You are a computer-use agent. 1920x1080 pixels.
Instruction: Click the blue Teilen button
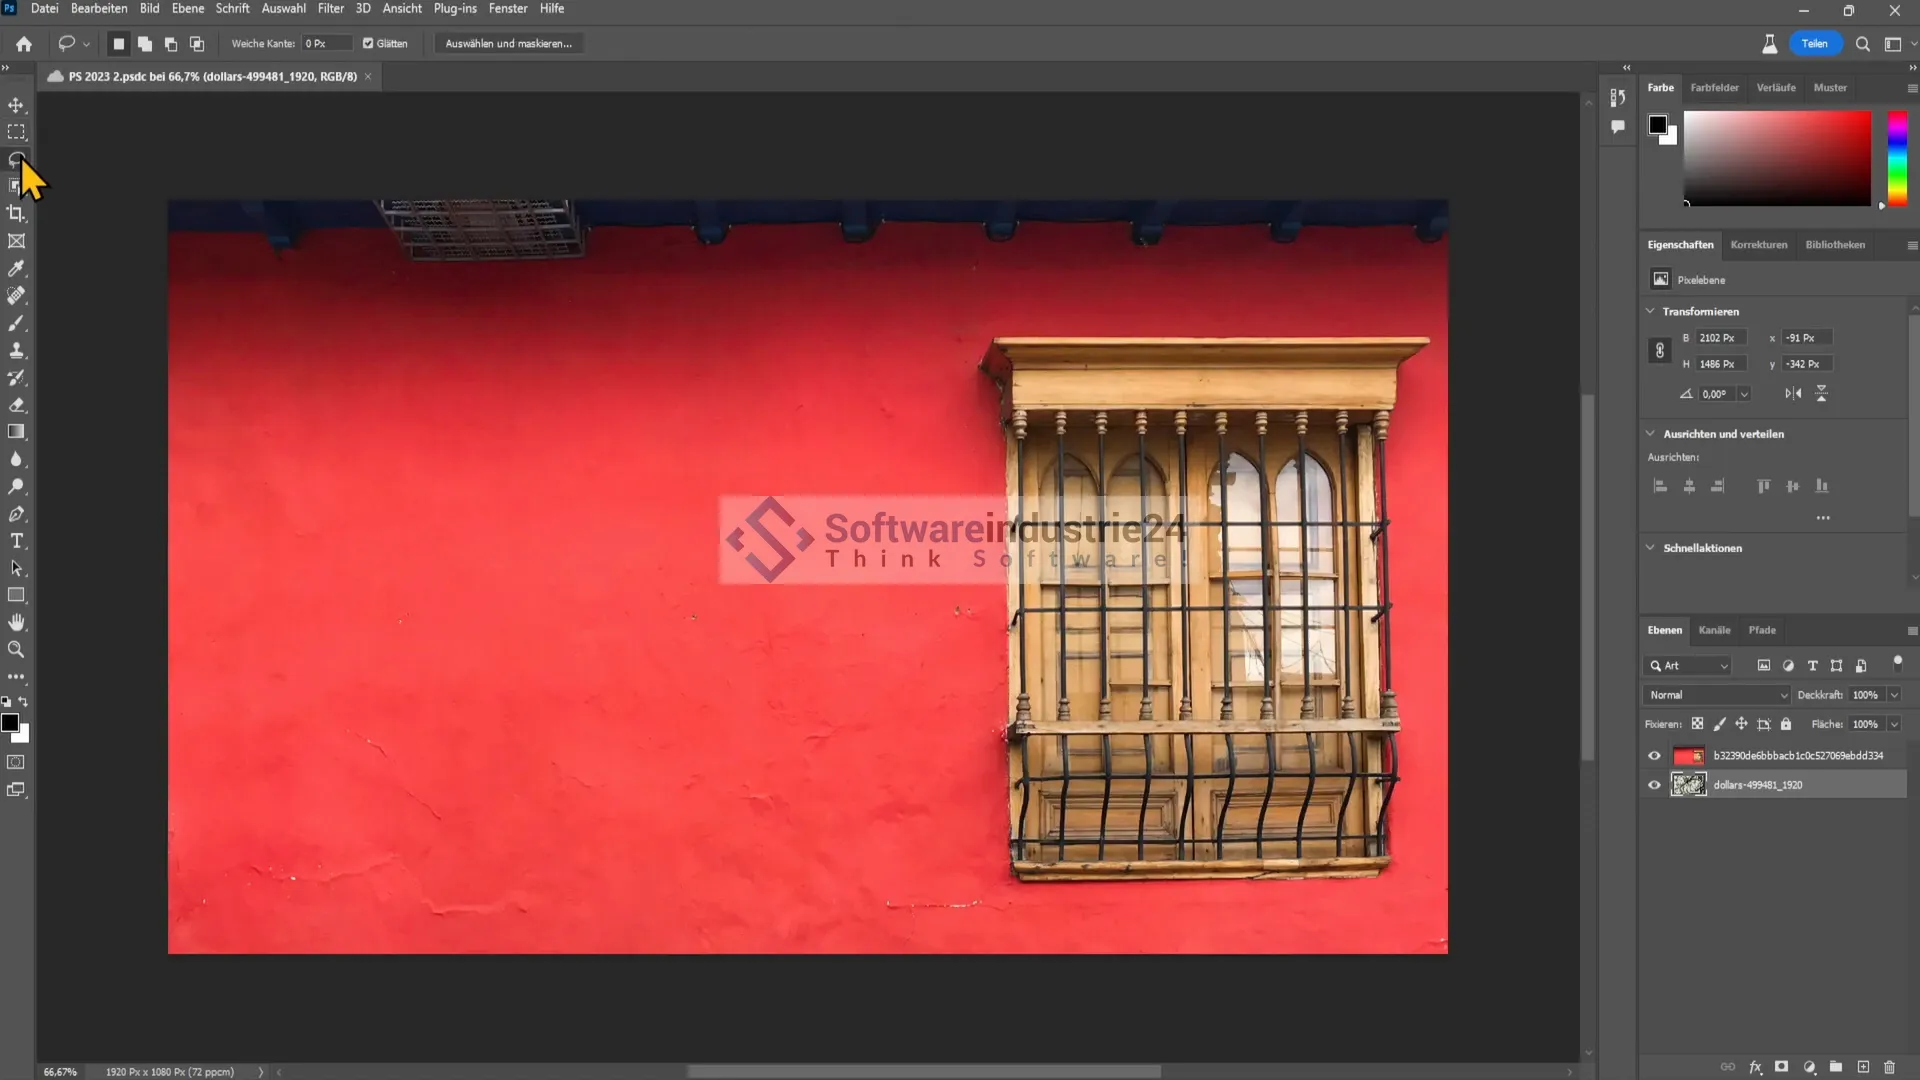(1814, 43)
